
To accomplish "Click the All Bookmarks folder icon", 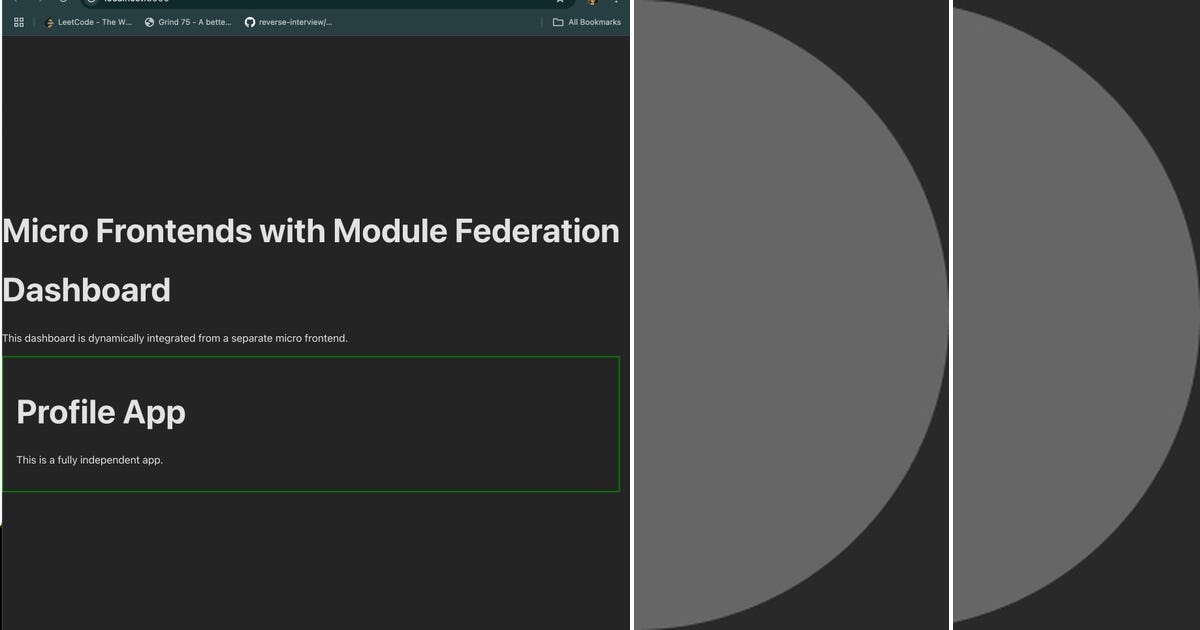I will click(557, 21).
